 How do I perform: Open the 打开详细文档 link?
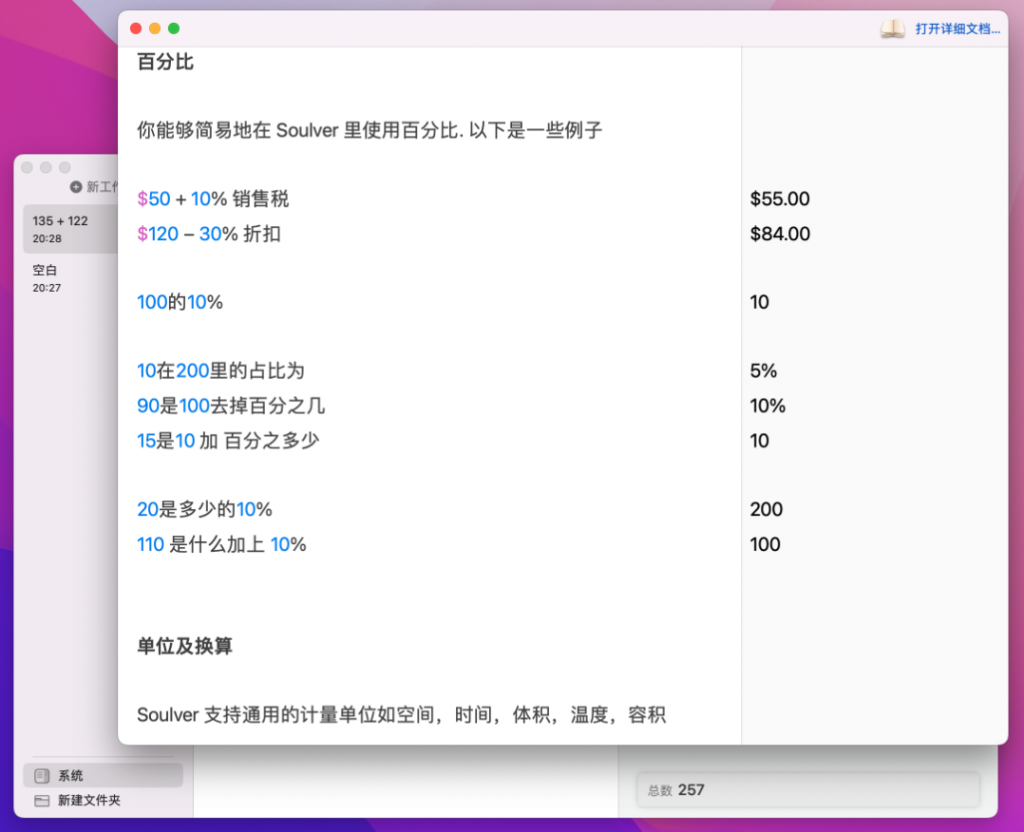click(955, 28)
